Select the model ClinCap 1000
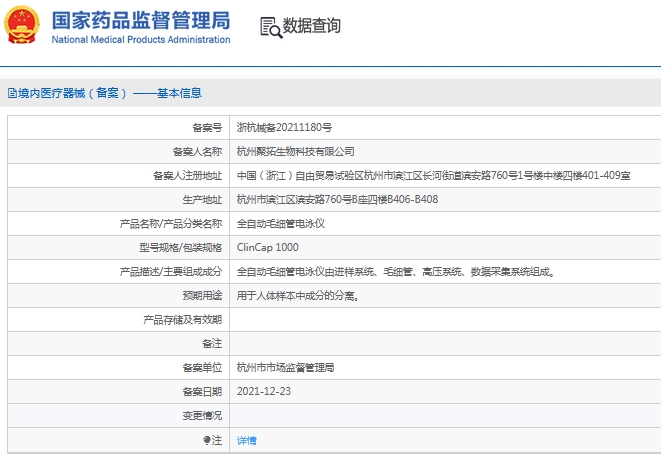Viewport: 661px width, 460px height. (268, 247)
